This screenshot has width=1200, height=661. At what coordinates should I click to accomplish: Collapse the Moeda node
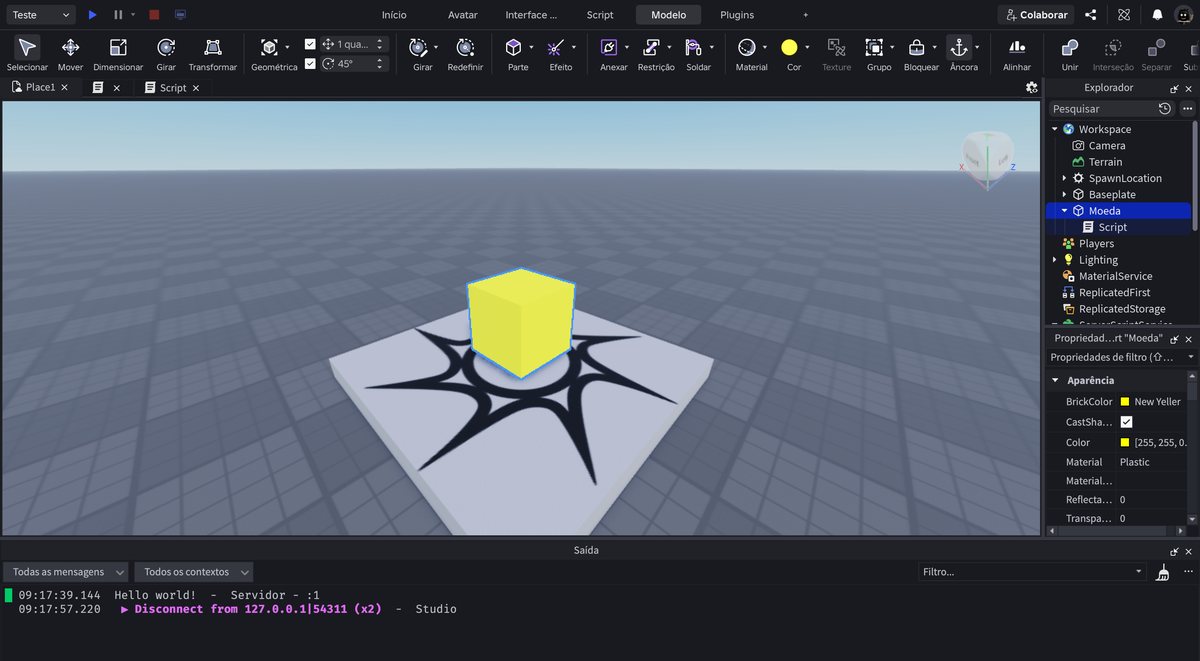1064,211
